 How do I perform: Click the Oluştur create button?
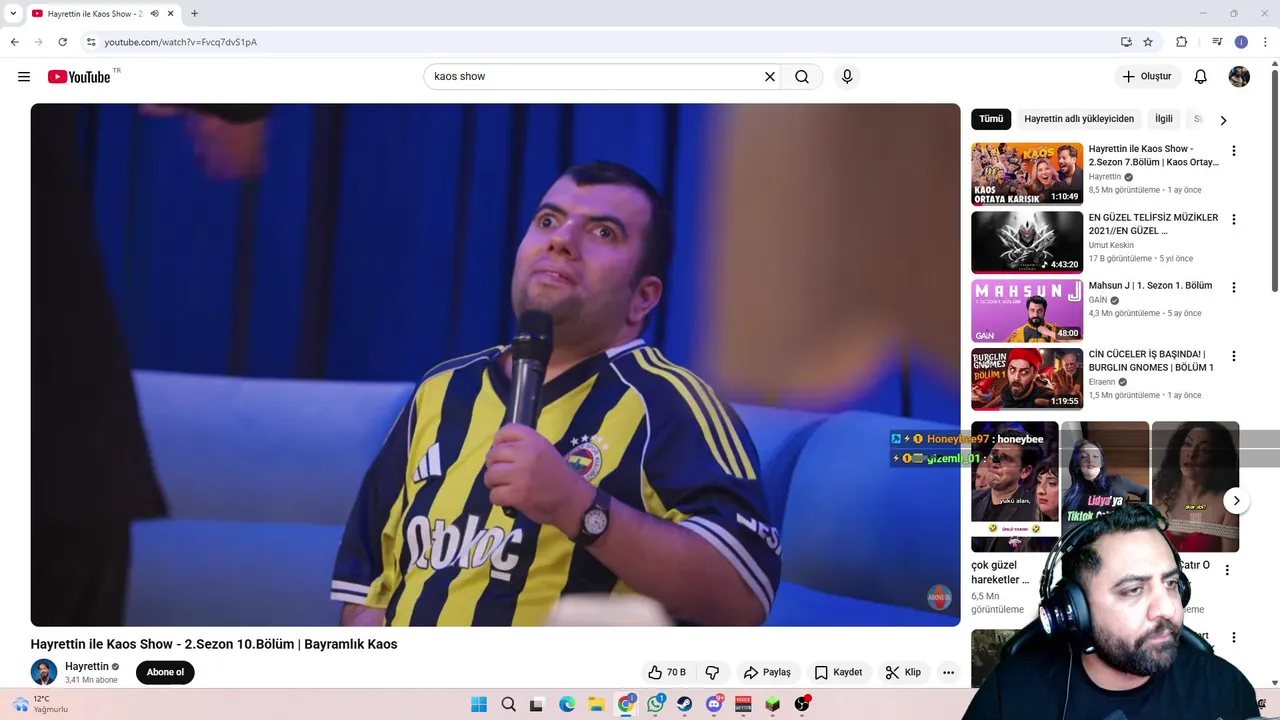pyautogui.click(x=1147, y=77)
